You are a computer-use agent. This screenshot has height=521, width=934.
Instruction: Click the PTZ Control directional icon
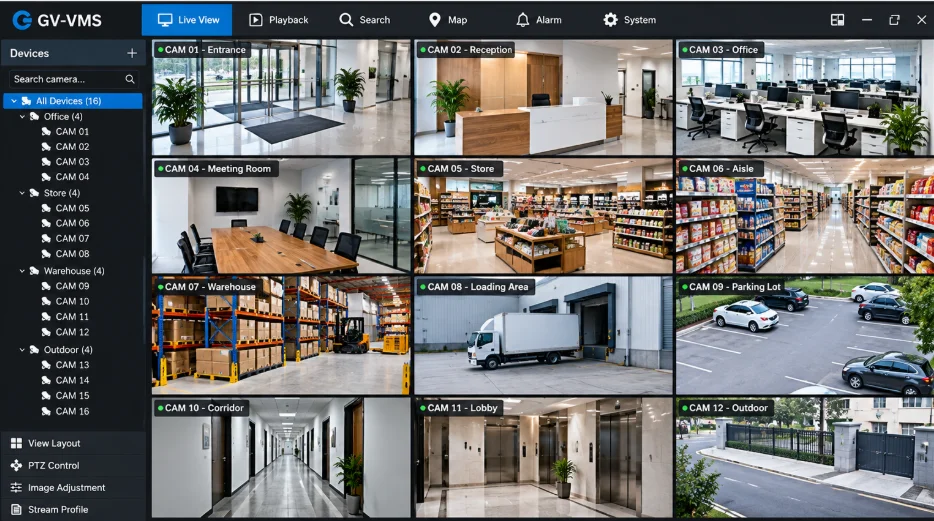click(x=16, y=465)
